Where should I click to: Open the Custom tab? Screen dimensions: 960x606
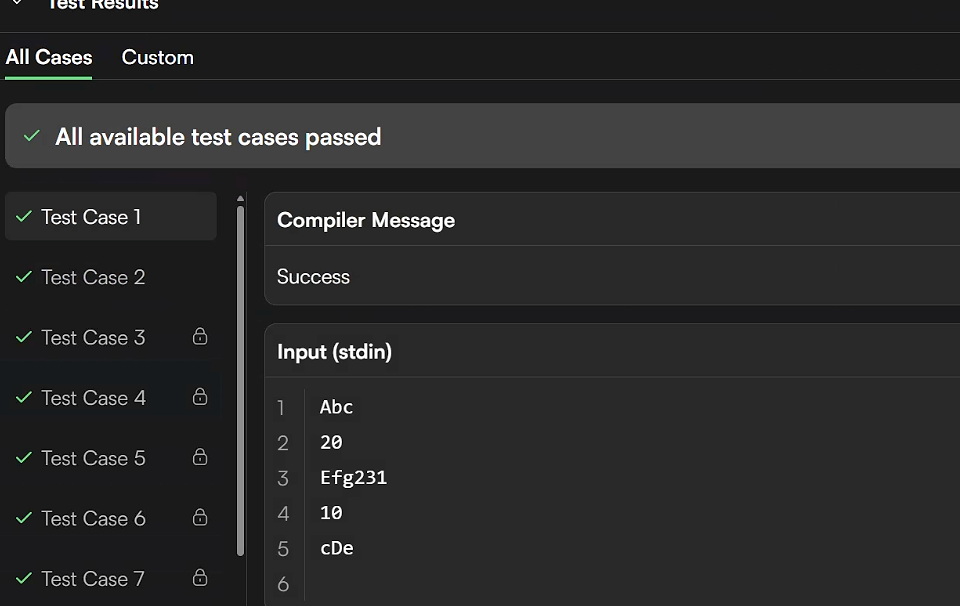[157, 57]
